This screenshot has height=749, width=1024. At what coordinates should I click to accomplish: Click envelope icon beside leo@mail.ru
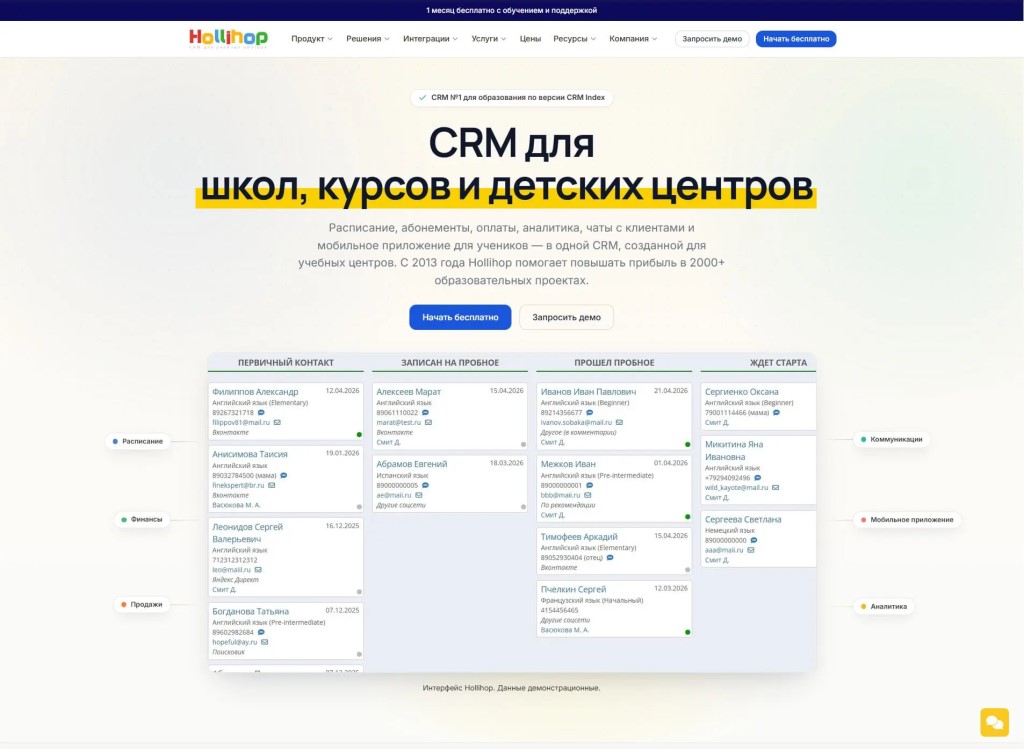258,570
